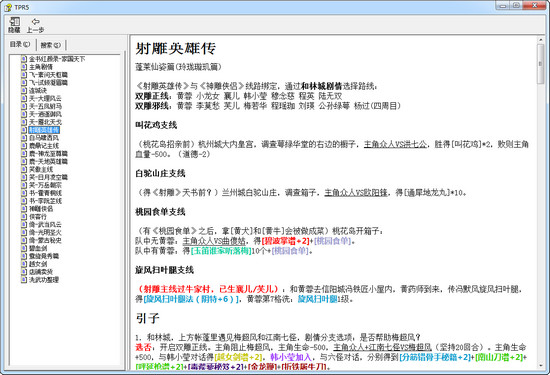550x375 pixels.
Task: Click the green [南山刀谱+2] text
Action: (499, 357)
